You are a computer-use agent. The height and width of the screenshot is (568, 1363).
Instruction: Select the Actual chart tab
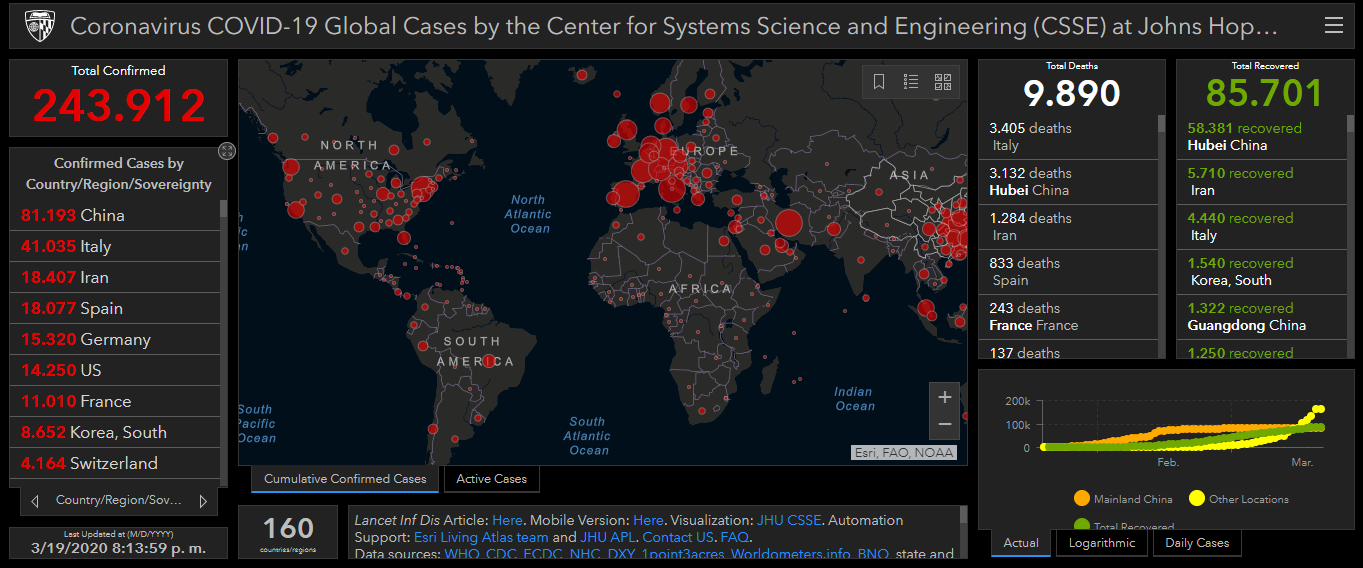pos(1021,543)
